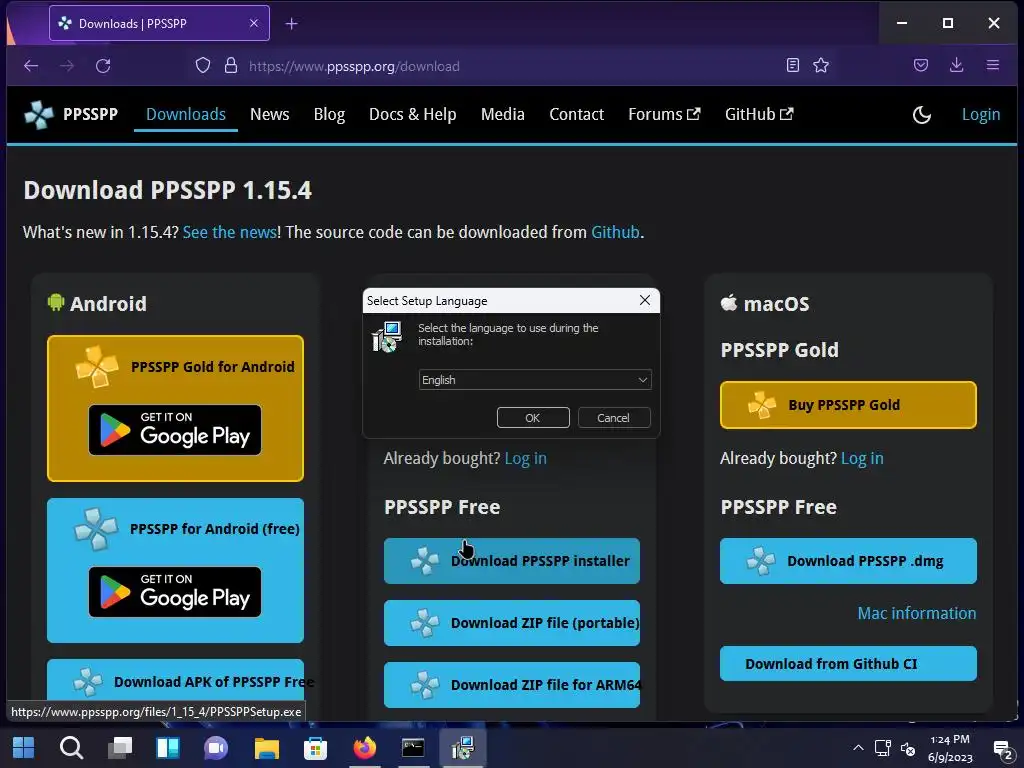This screenshot has height=768, width=1024.
Task: Open the News nav item
Action: coord(270,114)
